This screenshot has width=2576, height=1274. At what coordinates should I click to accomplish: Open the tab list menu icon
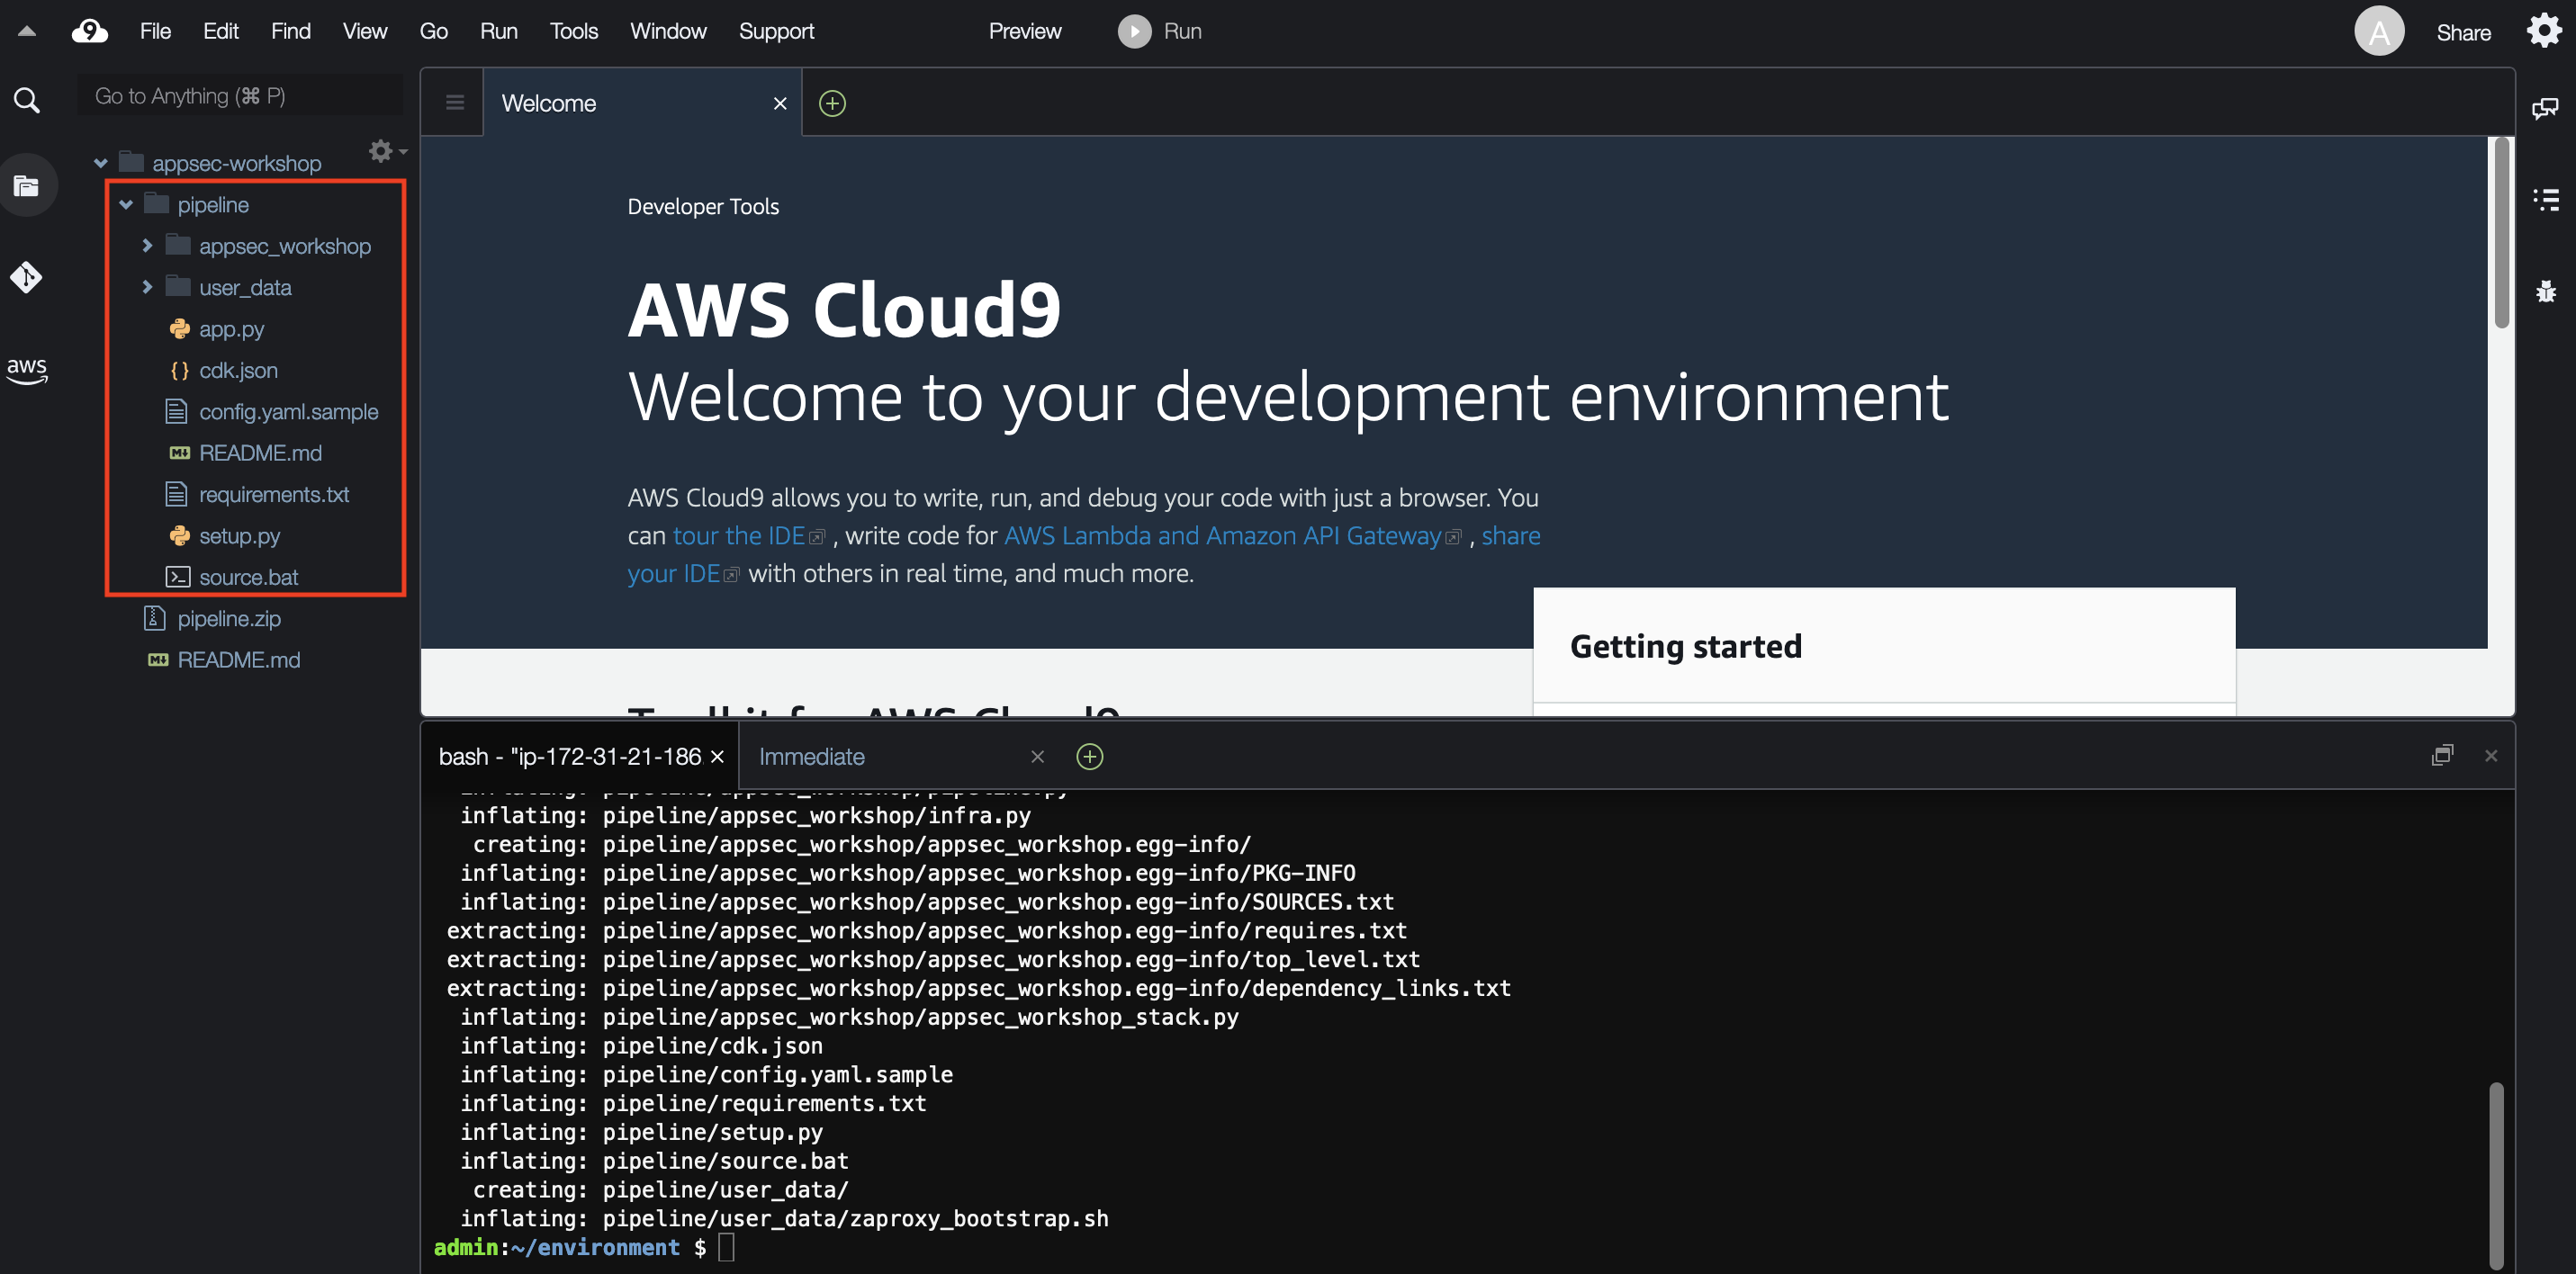point(455,102)
